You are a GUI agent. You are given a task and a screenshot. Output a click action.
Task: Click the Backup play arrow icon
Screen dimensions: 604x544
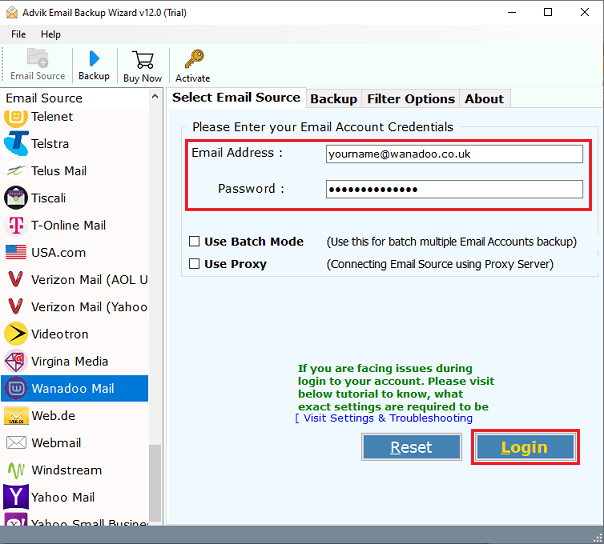[94, 59]
